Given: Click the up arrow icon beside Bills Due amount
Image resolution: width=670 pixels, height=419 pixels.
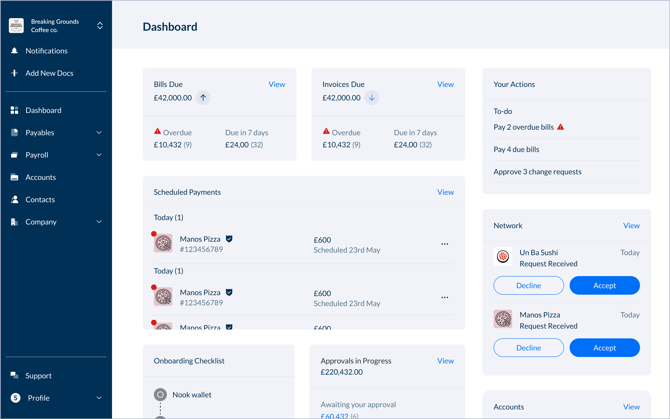Looking at the screenshot, I should tap(203, 98).
